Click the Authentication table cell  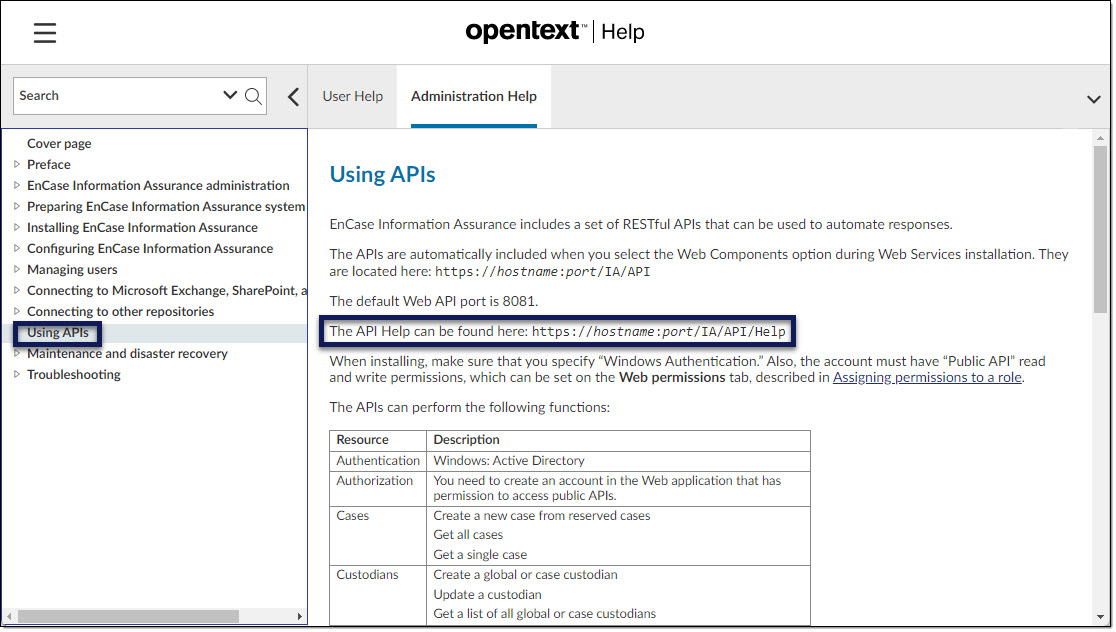pos(378,461)
